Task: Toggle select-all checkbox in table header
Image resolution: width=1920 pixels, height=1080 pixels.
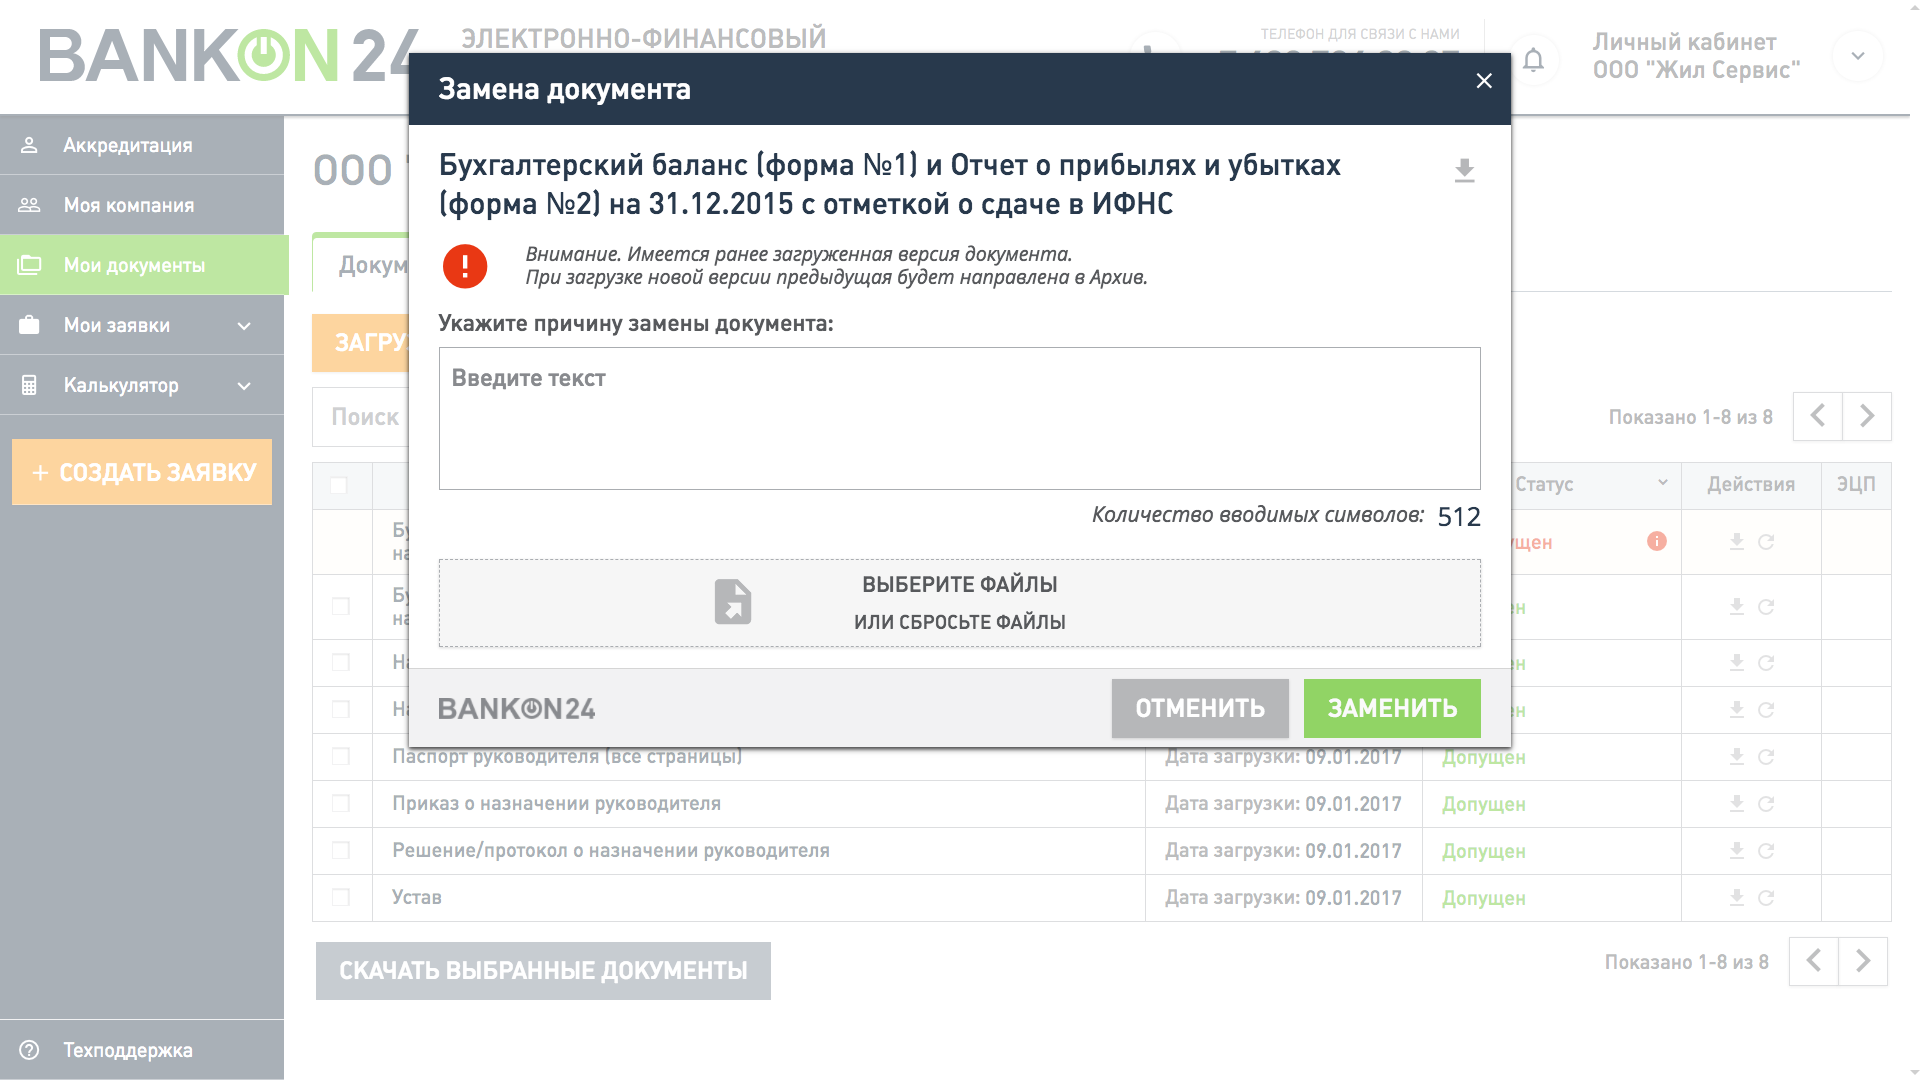Action: click(339, 485)
